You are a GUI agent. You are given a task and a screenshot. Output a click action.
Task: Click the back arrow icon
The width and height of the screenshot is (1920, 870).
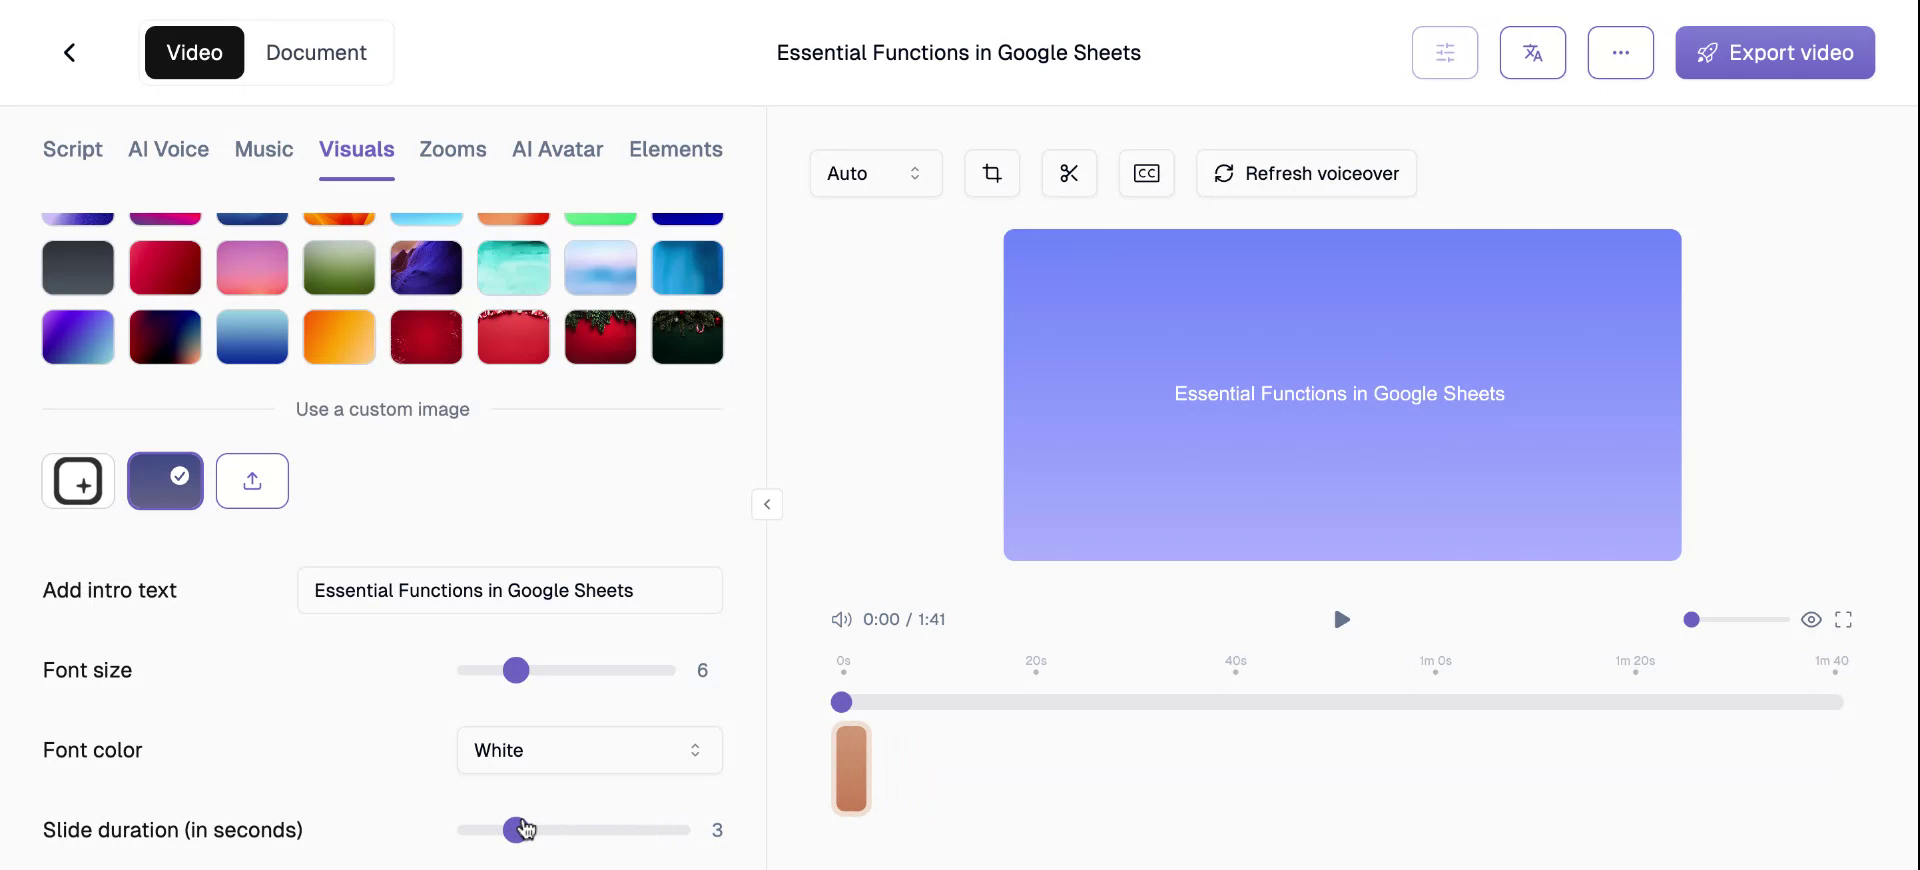(x=69, y=53)
